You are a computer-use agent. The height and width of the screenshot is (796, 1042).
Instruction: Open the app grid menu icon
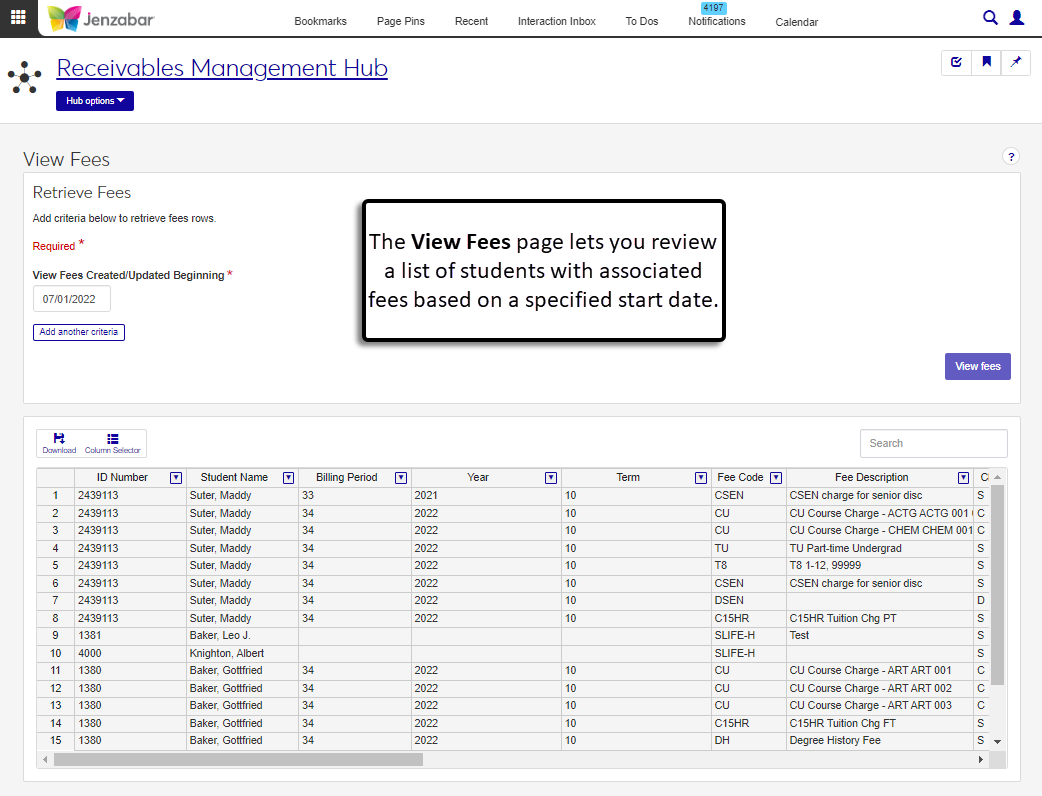click(x=18, y=17)
